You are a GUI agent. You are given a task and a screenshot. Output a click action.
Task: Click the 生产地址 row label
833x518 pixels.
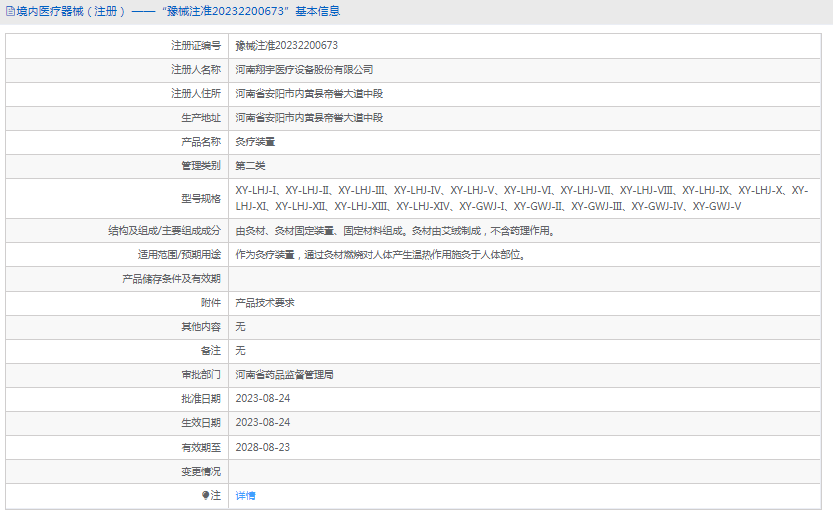point(201,117)
